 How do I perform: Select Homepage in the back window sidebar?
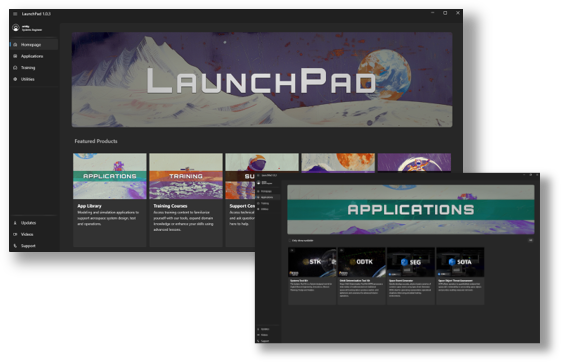[34, 45]
